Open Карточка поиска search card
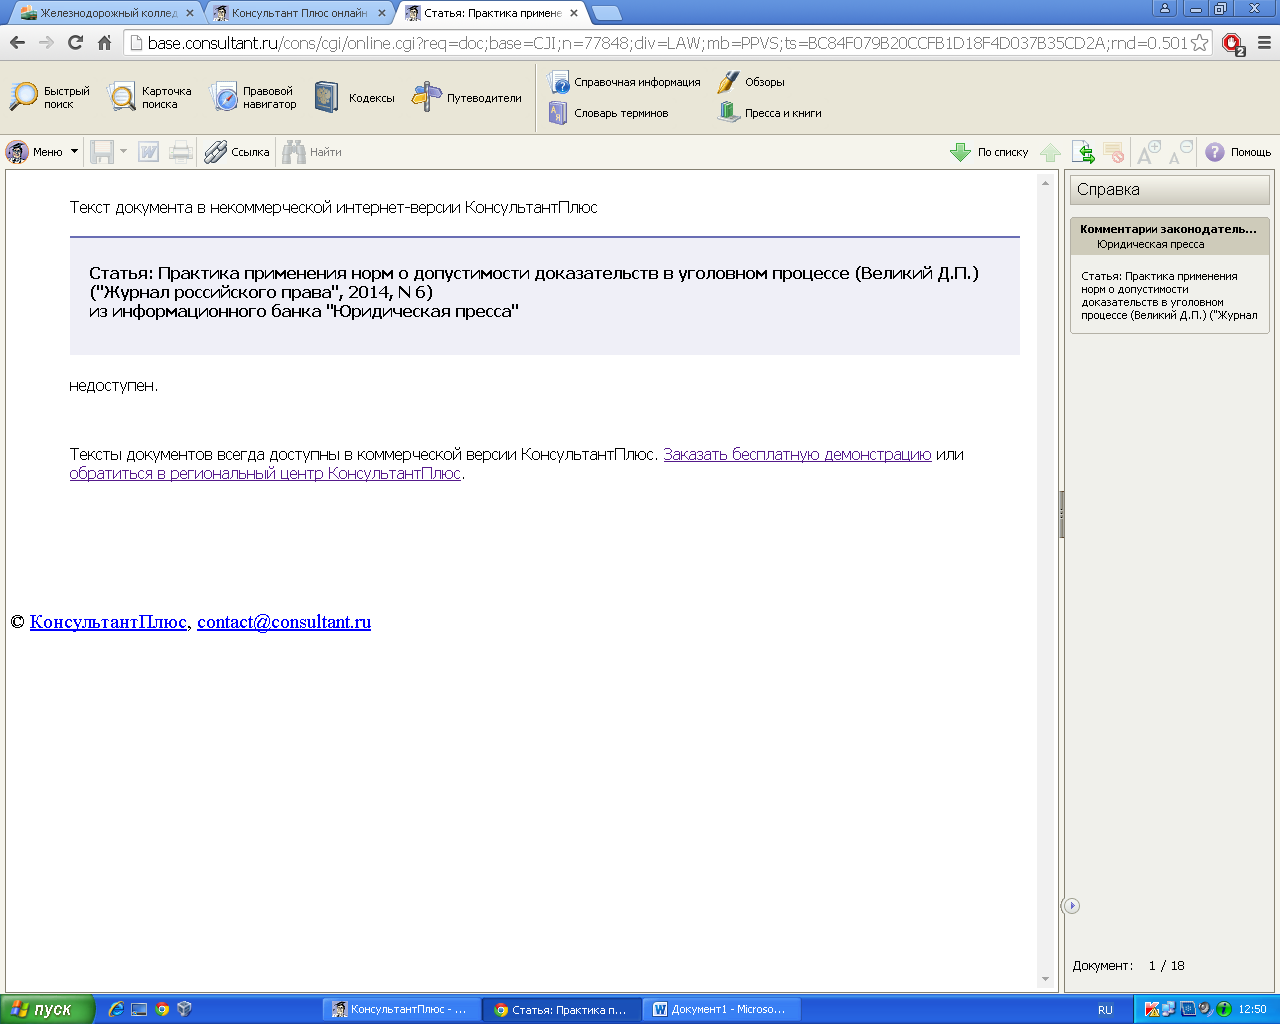Image resolution: width=1280 pixels, height=1024 pixels. coord(150,97)
